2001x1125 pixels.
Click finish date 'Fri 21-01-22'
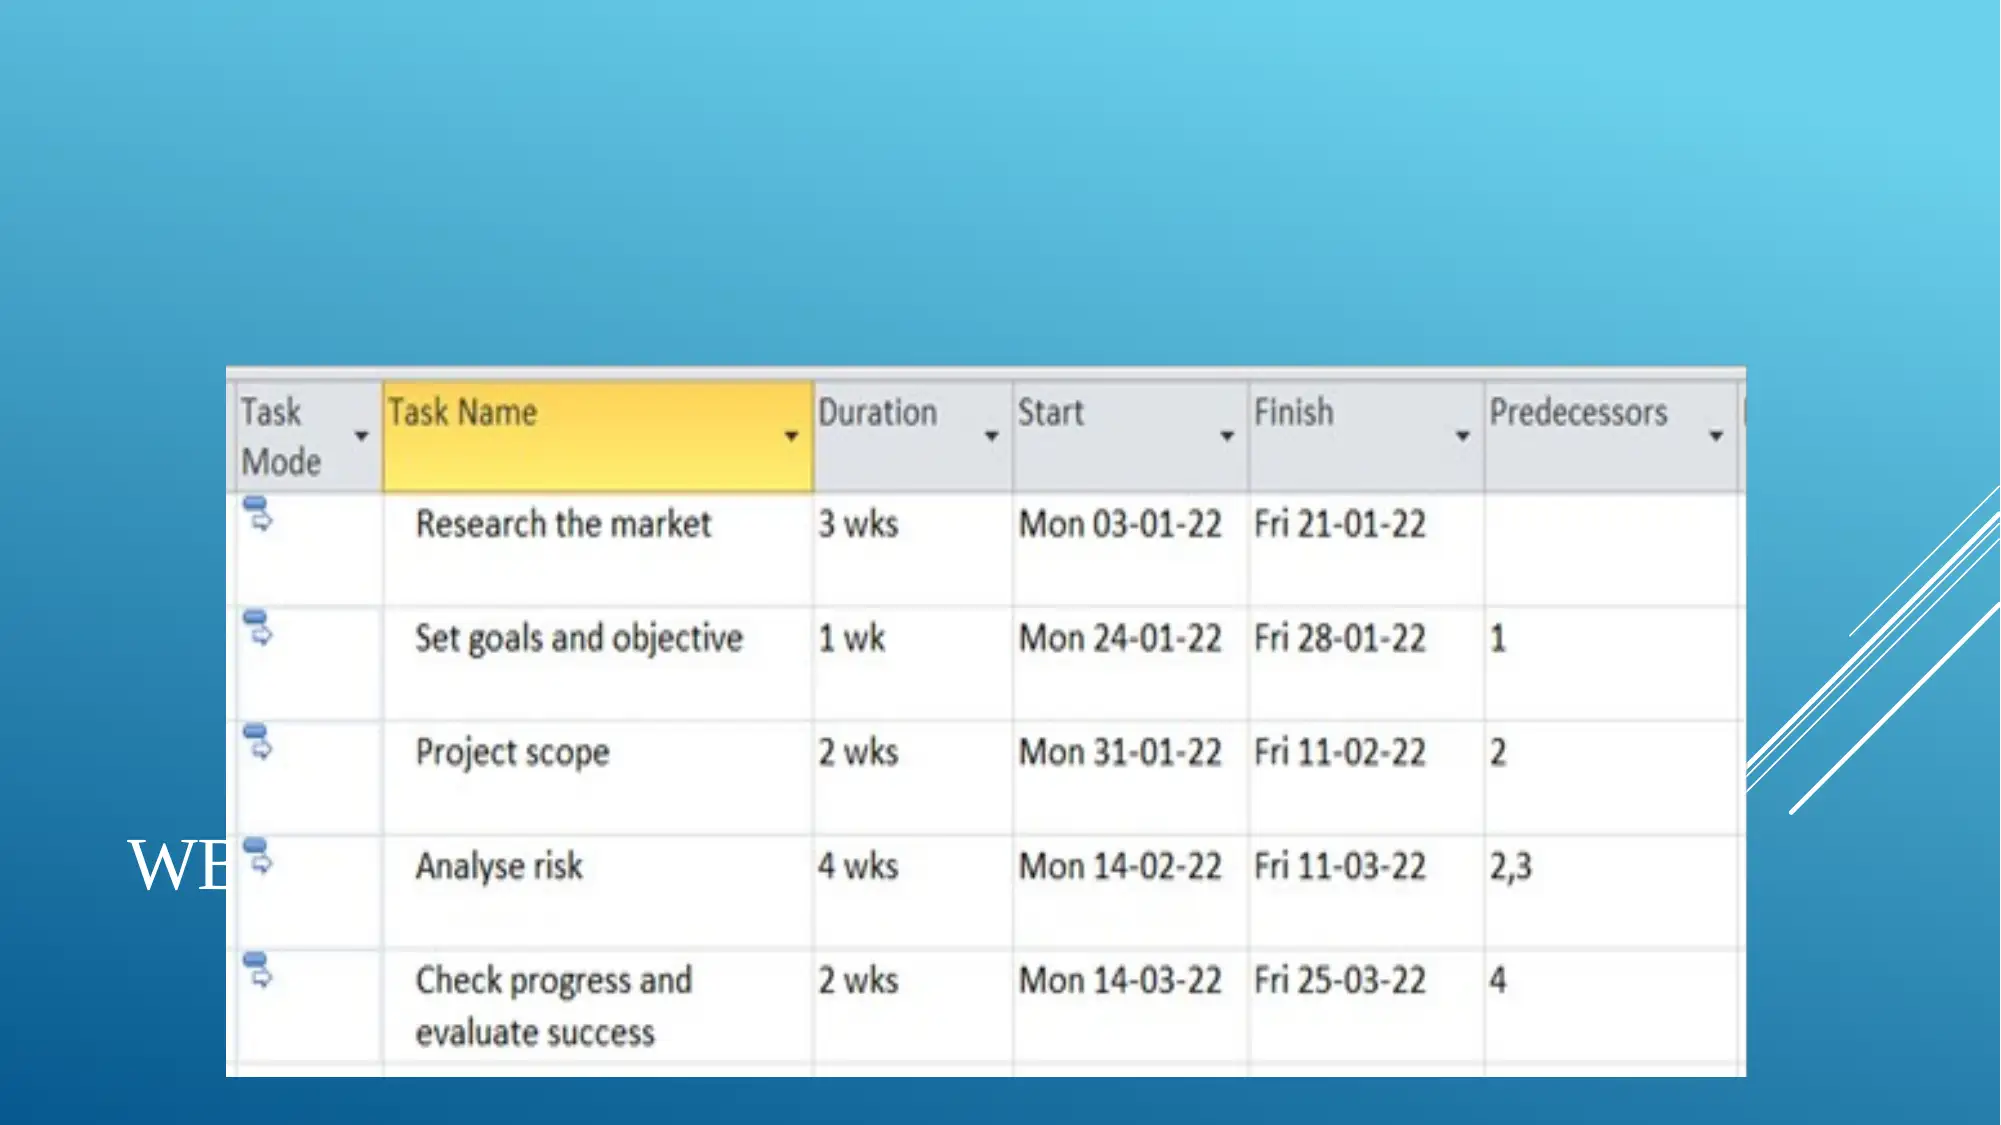click(1340, 524)
